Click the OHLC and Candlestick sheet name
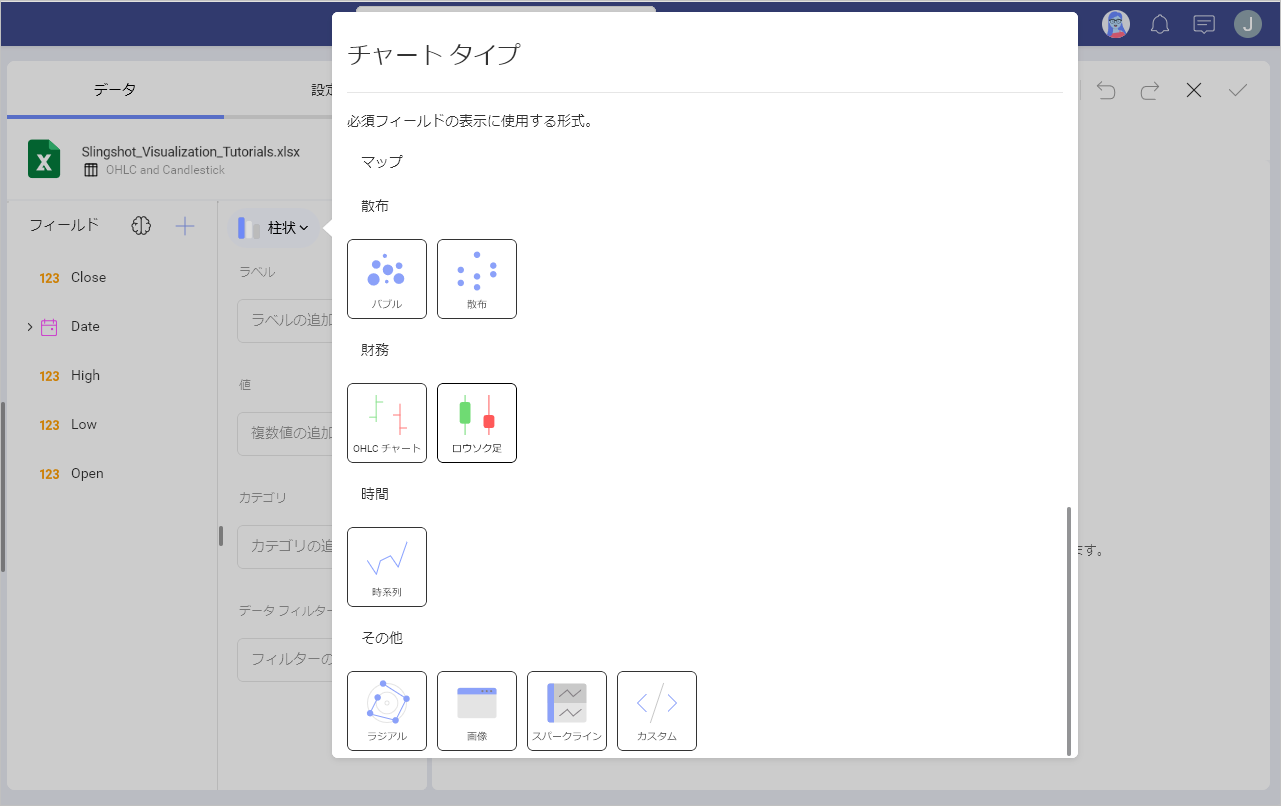The height and width of the screenshot is (806, 1281). (165, 170)
